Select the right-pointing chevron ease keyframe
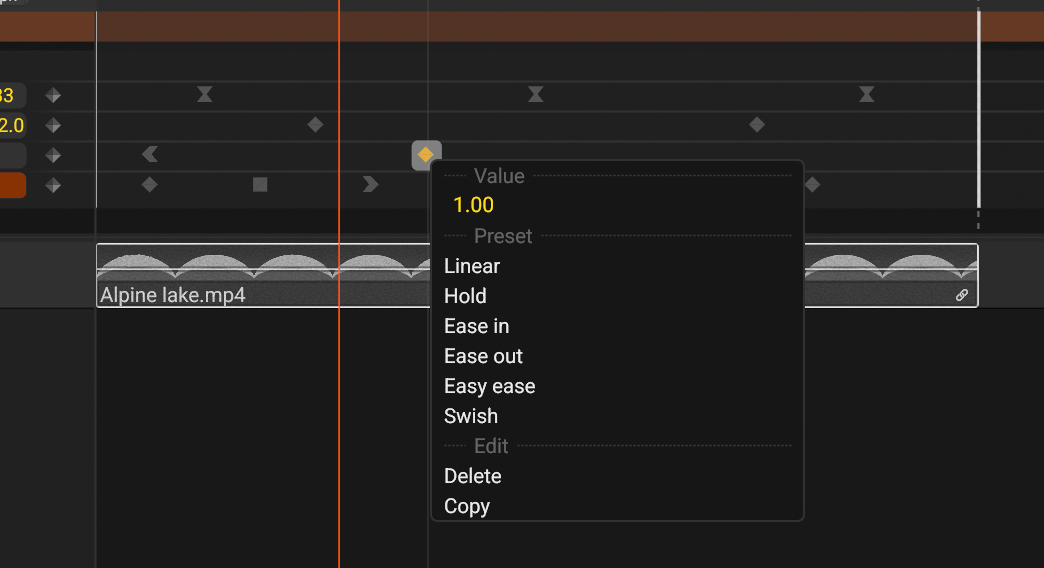 click(370, 184)
